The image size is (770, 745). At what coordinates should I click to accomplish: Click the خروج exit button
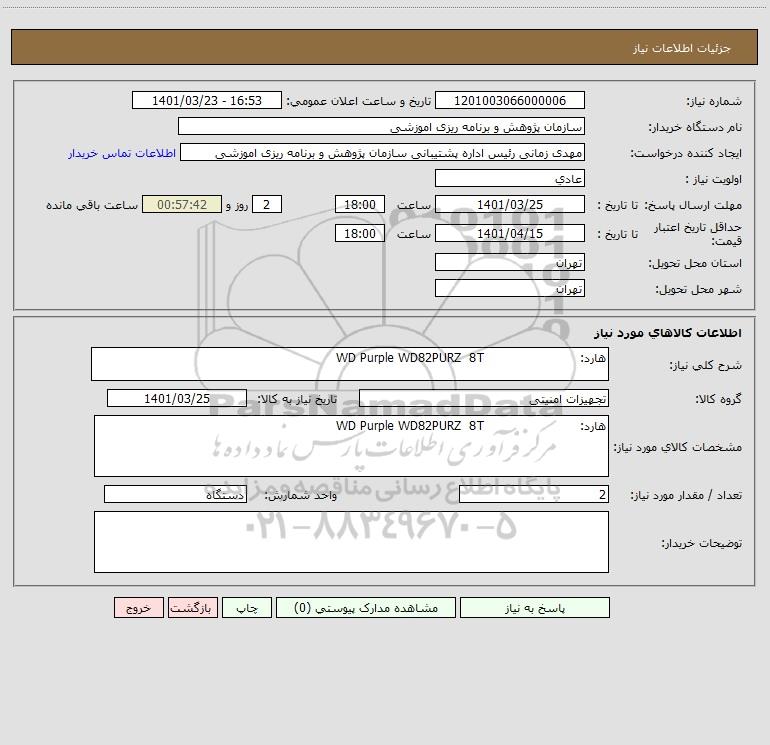pyautogui.click(x=138, y=608)
